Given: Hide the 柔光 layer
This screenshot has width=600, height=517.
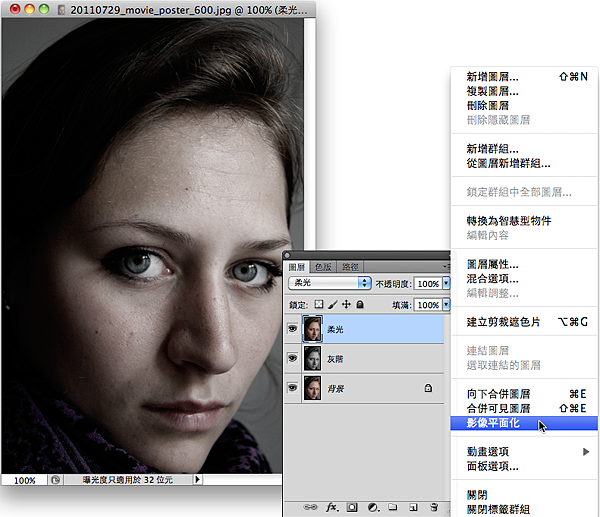Looking at the screenshot, I should click(293, 327).
